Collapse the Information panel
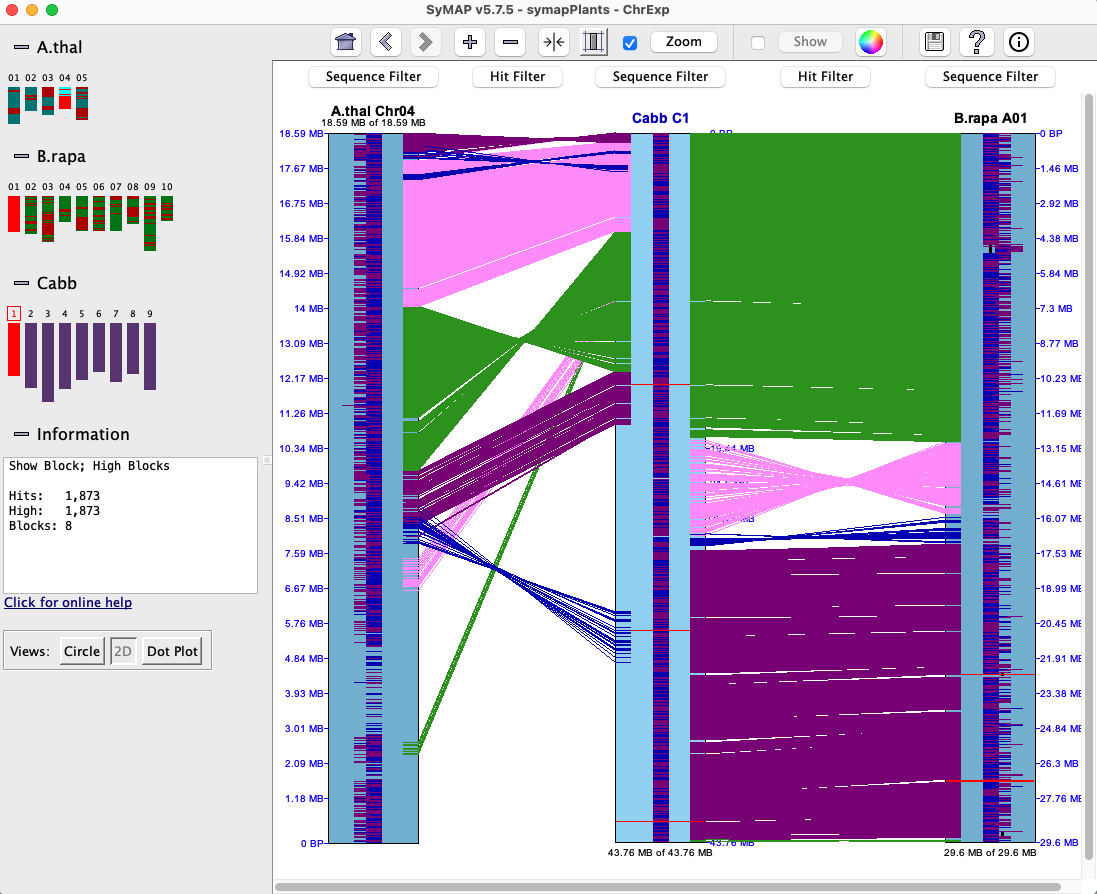The height and width of the screenshot is (894, 1097). pos(20,435)
